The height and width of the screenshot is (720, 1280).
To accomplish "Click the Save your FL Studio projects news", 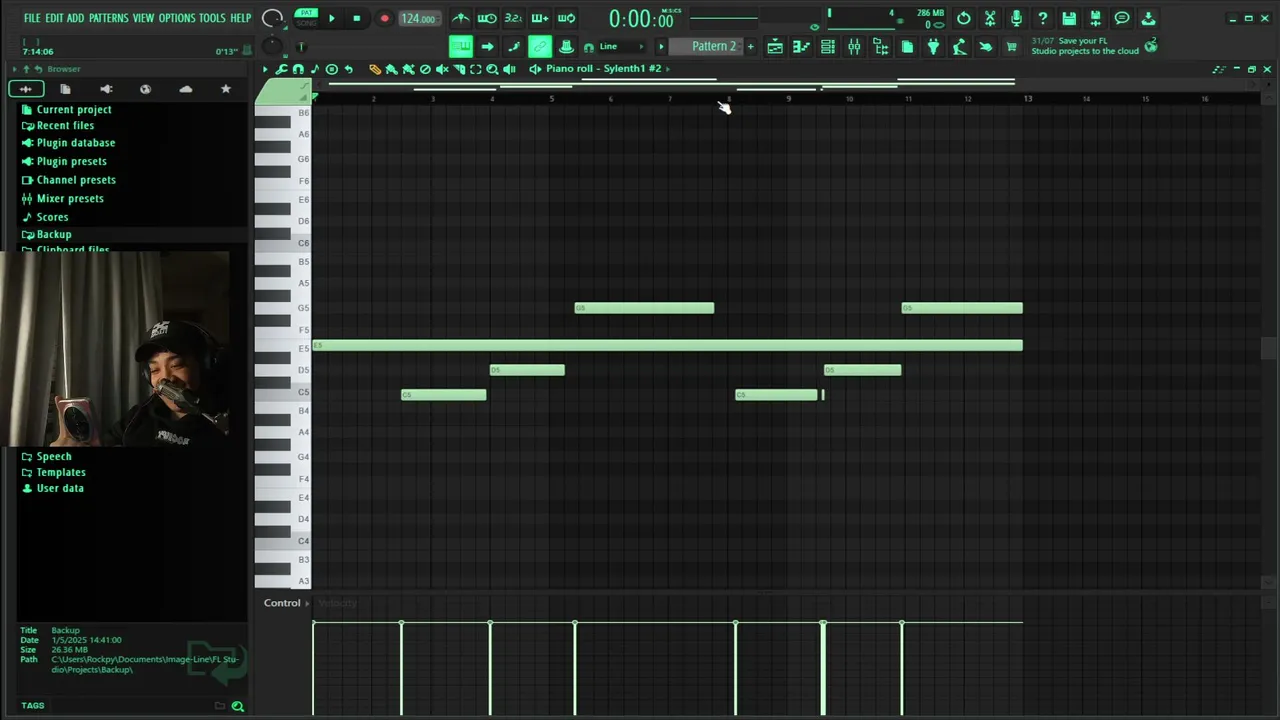I will click(1085, 46).
